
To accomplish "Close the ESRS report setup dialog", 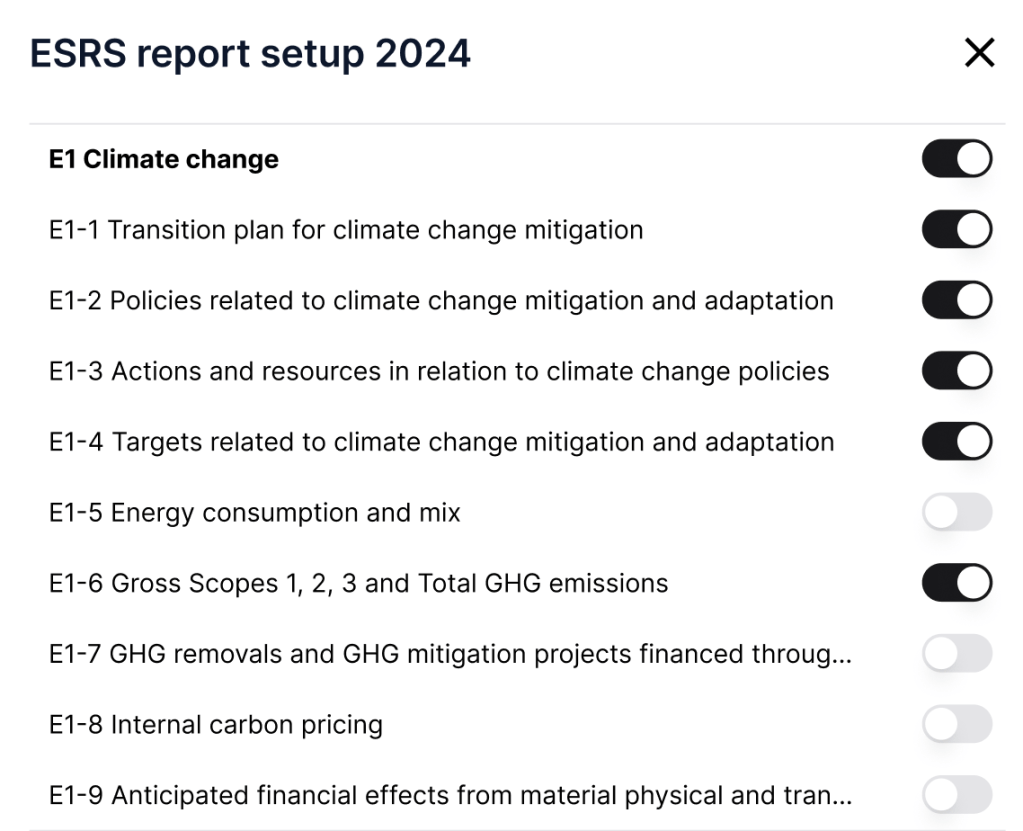I will coord(979,54).
